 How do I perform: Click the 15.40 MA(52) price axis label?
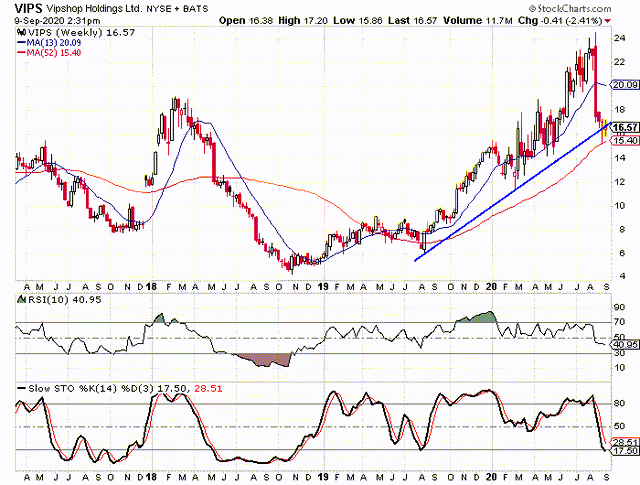click(x=625, y=140)
